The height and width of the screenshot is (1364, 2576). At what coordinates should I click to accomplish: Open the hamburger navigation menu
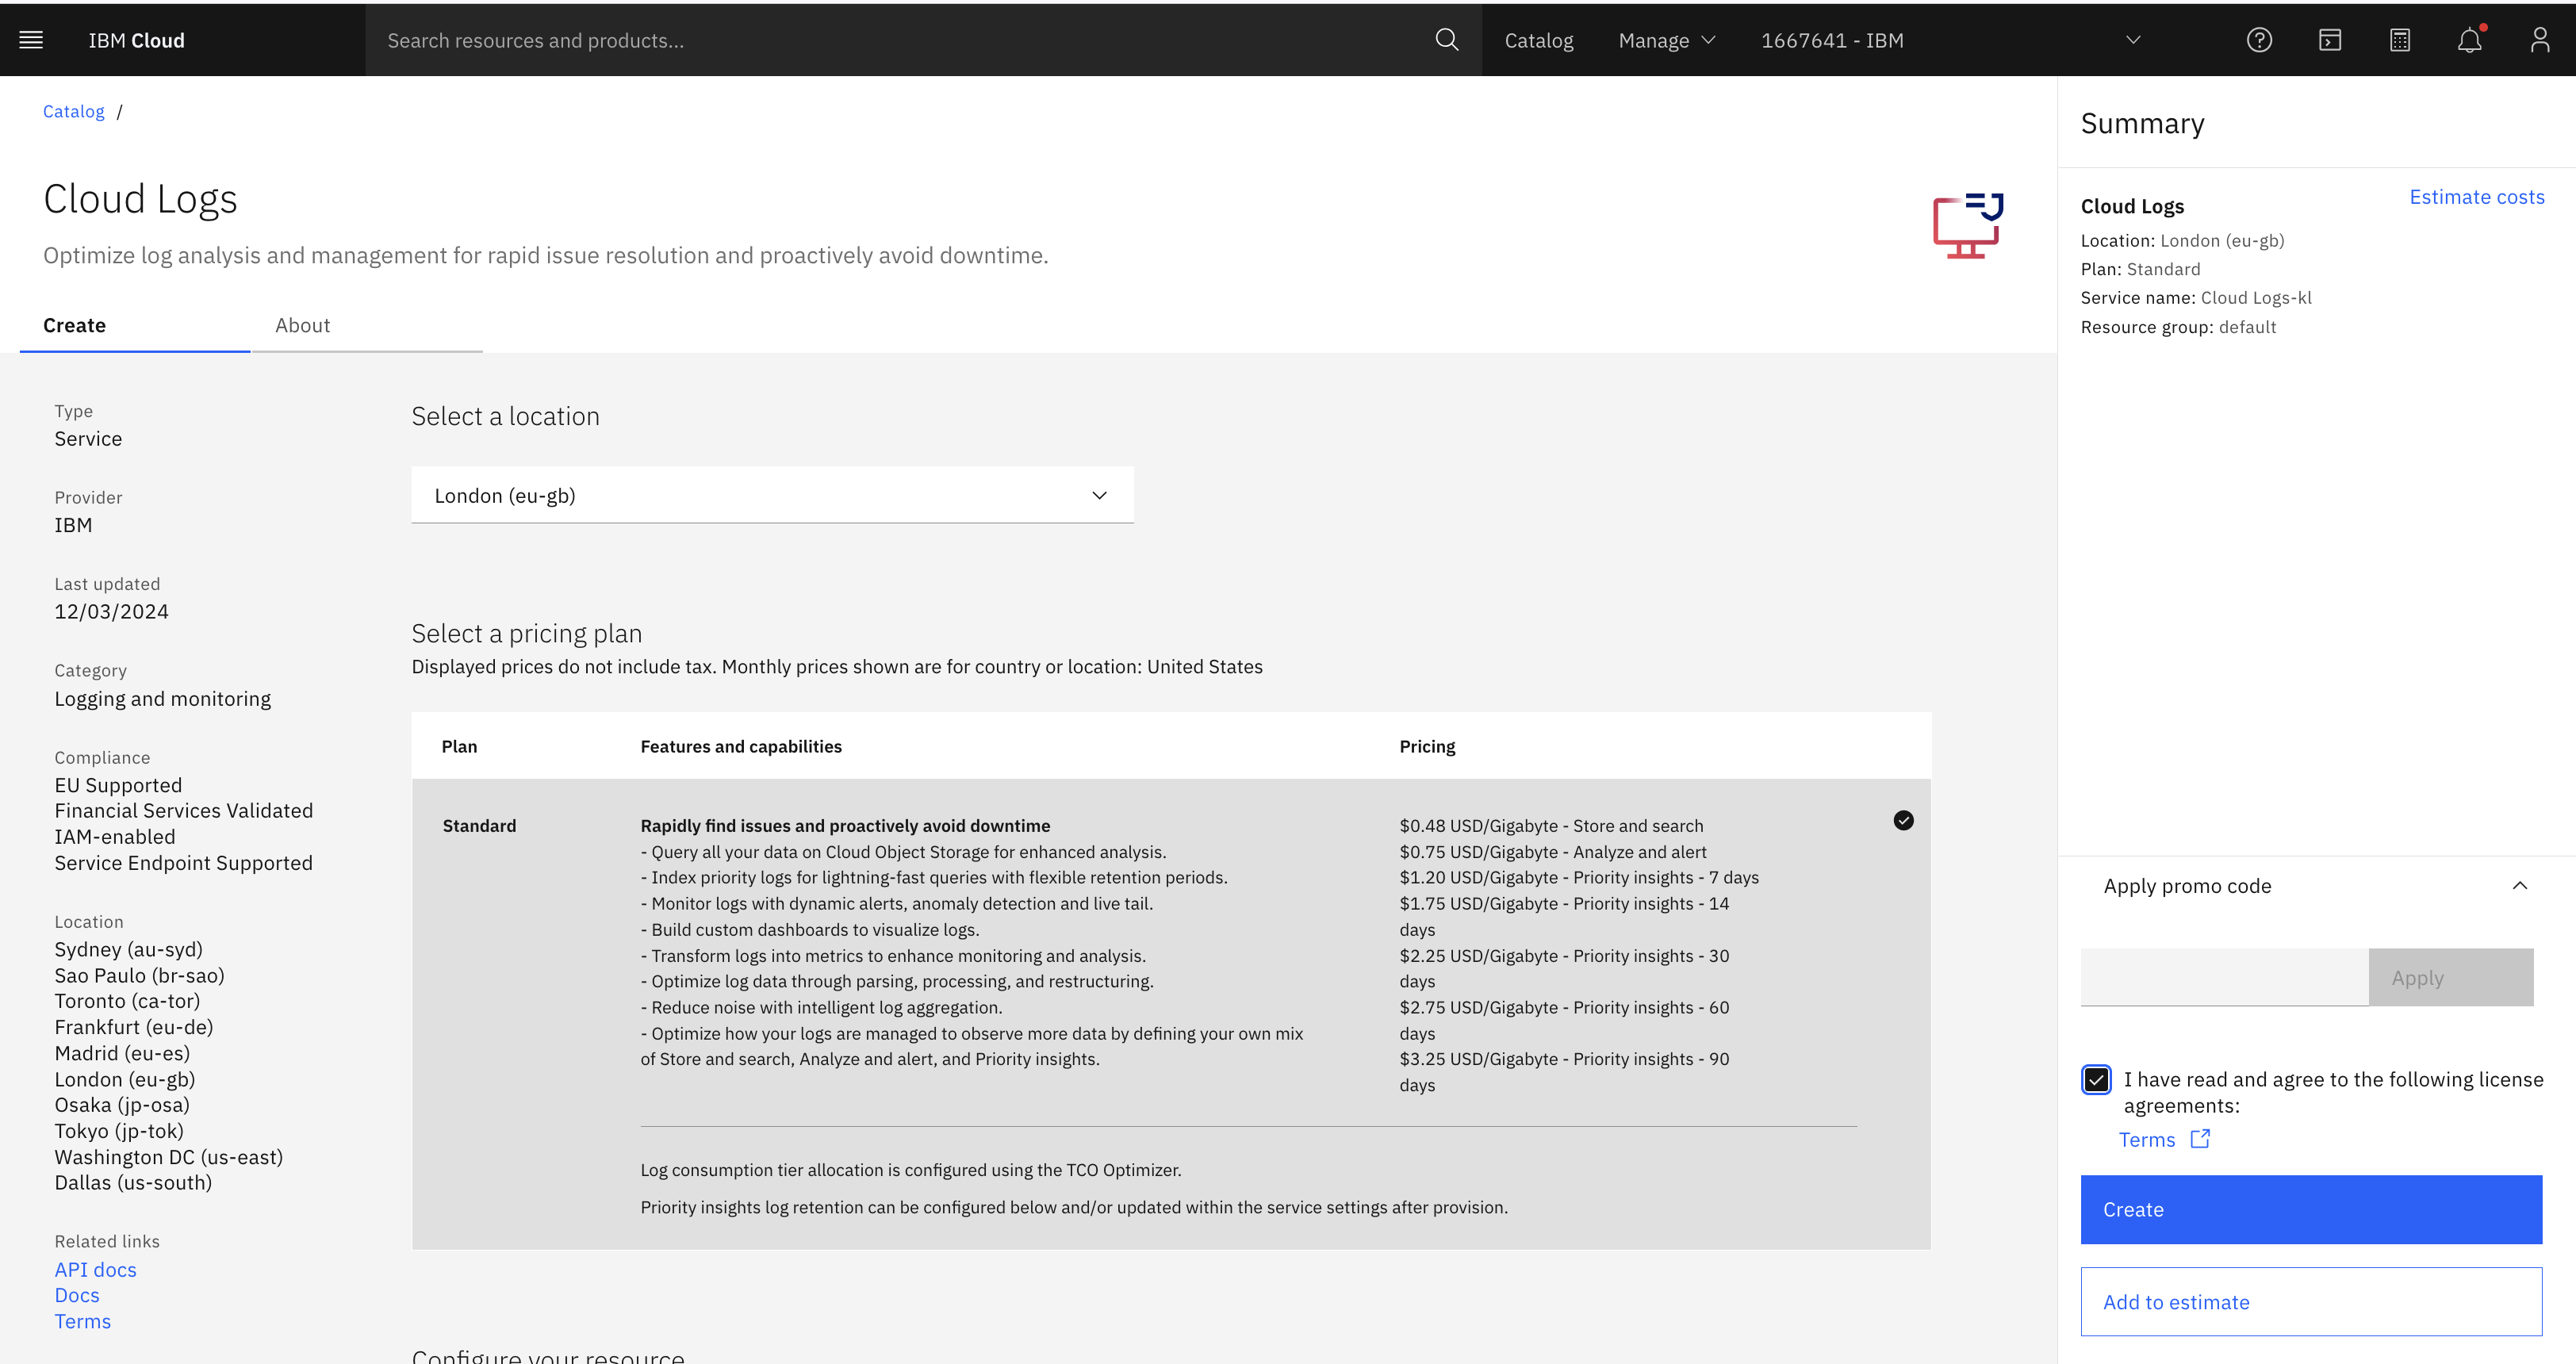pyautogui.click(x=31, y=40)
